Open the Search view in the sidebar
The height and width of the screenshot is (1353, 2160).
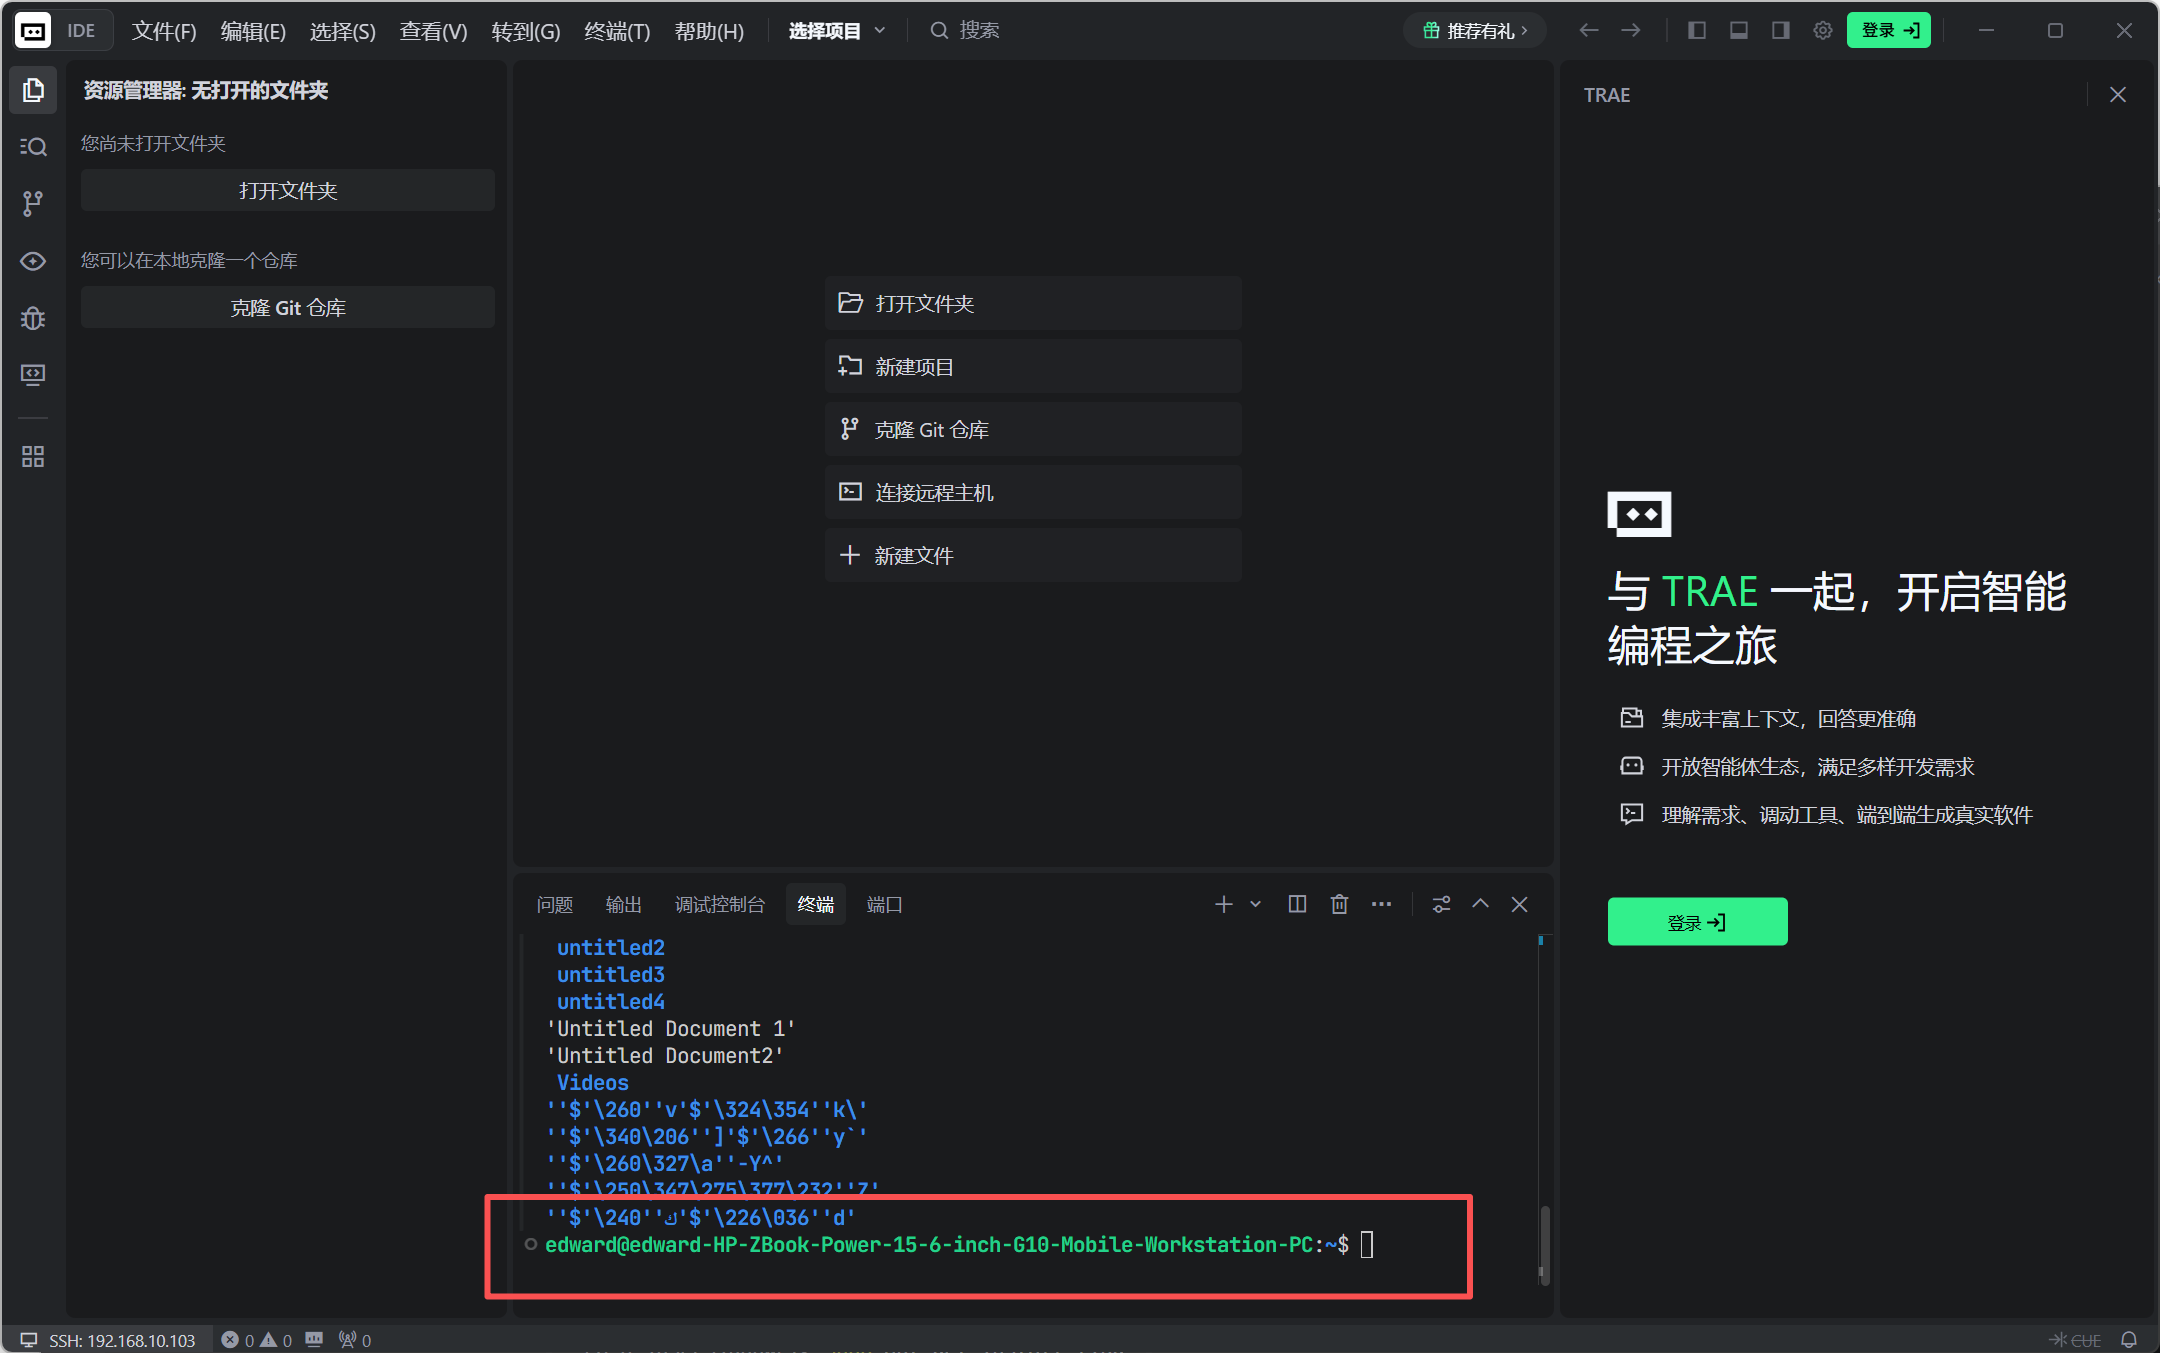(x=33, y=147)
